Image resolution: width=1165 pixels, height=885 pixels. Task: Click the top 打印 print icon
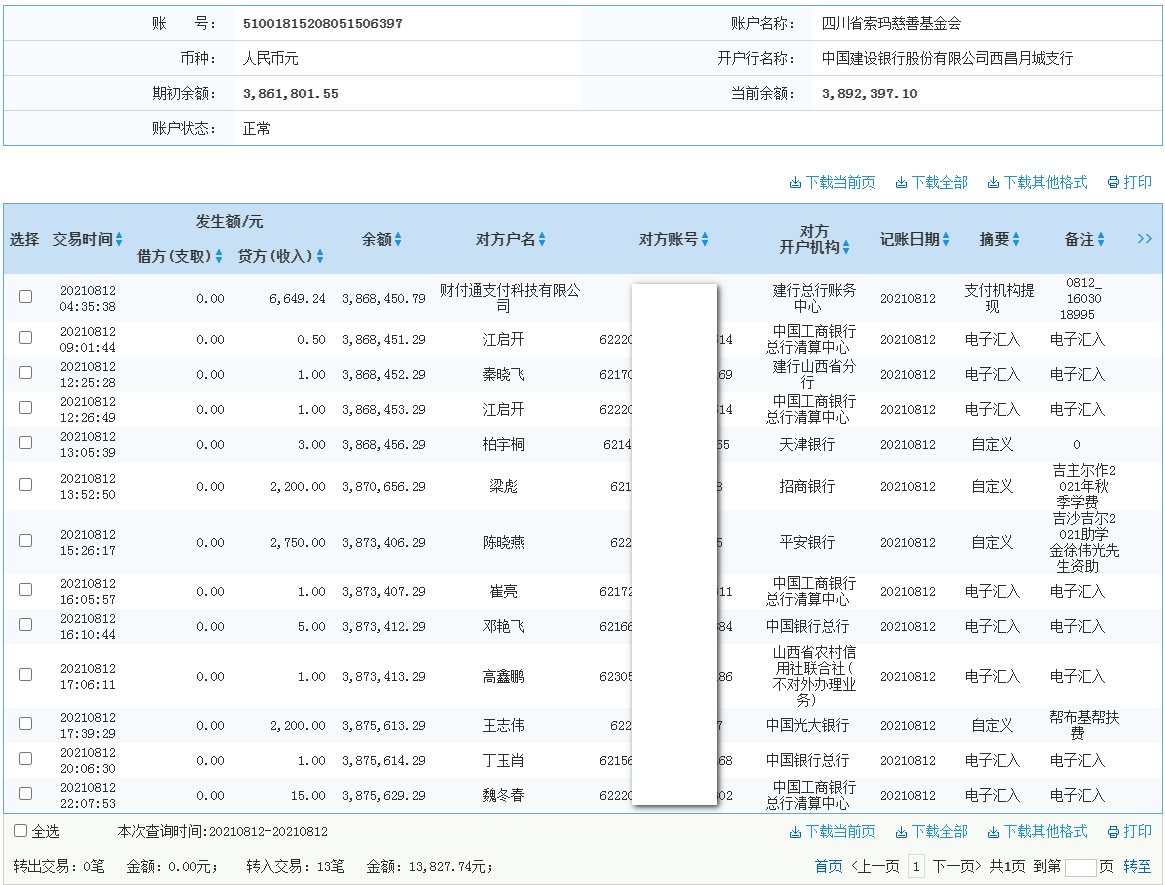coord(1113,182)
